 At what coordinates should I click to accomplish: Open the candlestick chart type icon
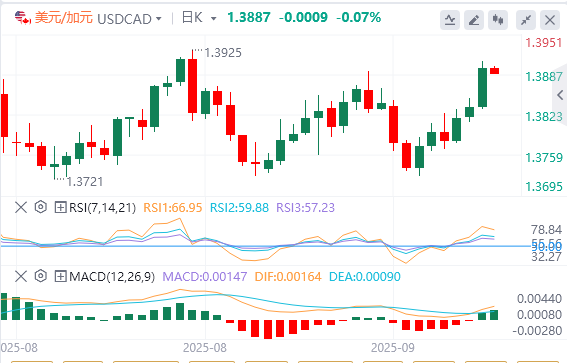coord(498,20)
